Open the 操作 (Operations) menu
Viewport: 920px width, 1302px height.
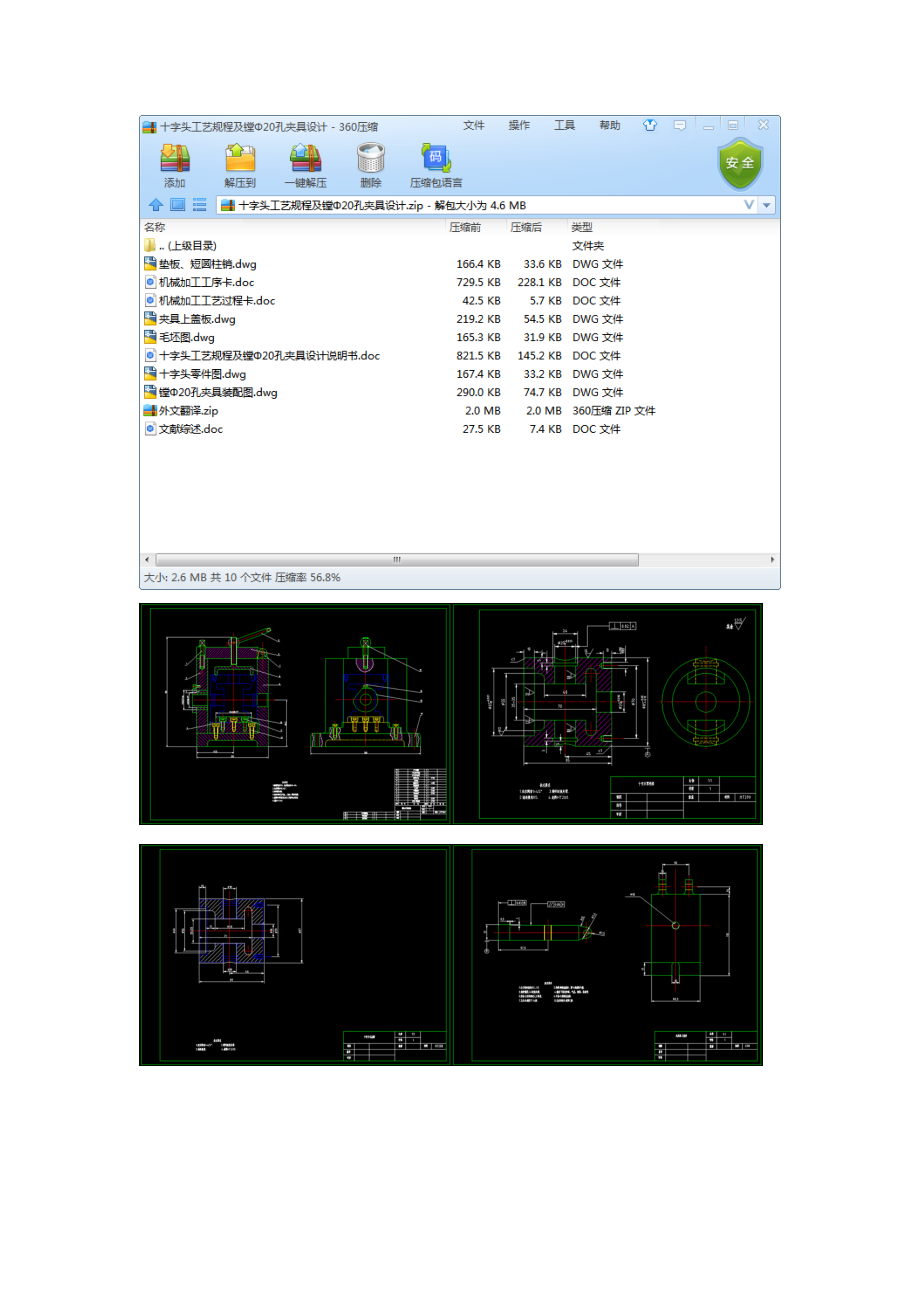tap(519, 126)
